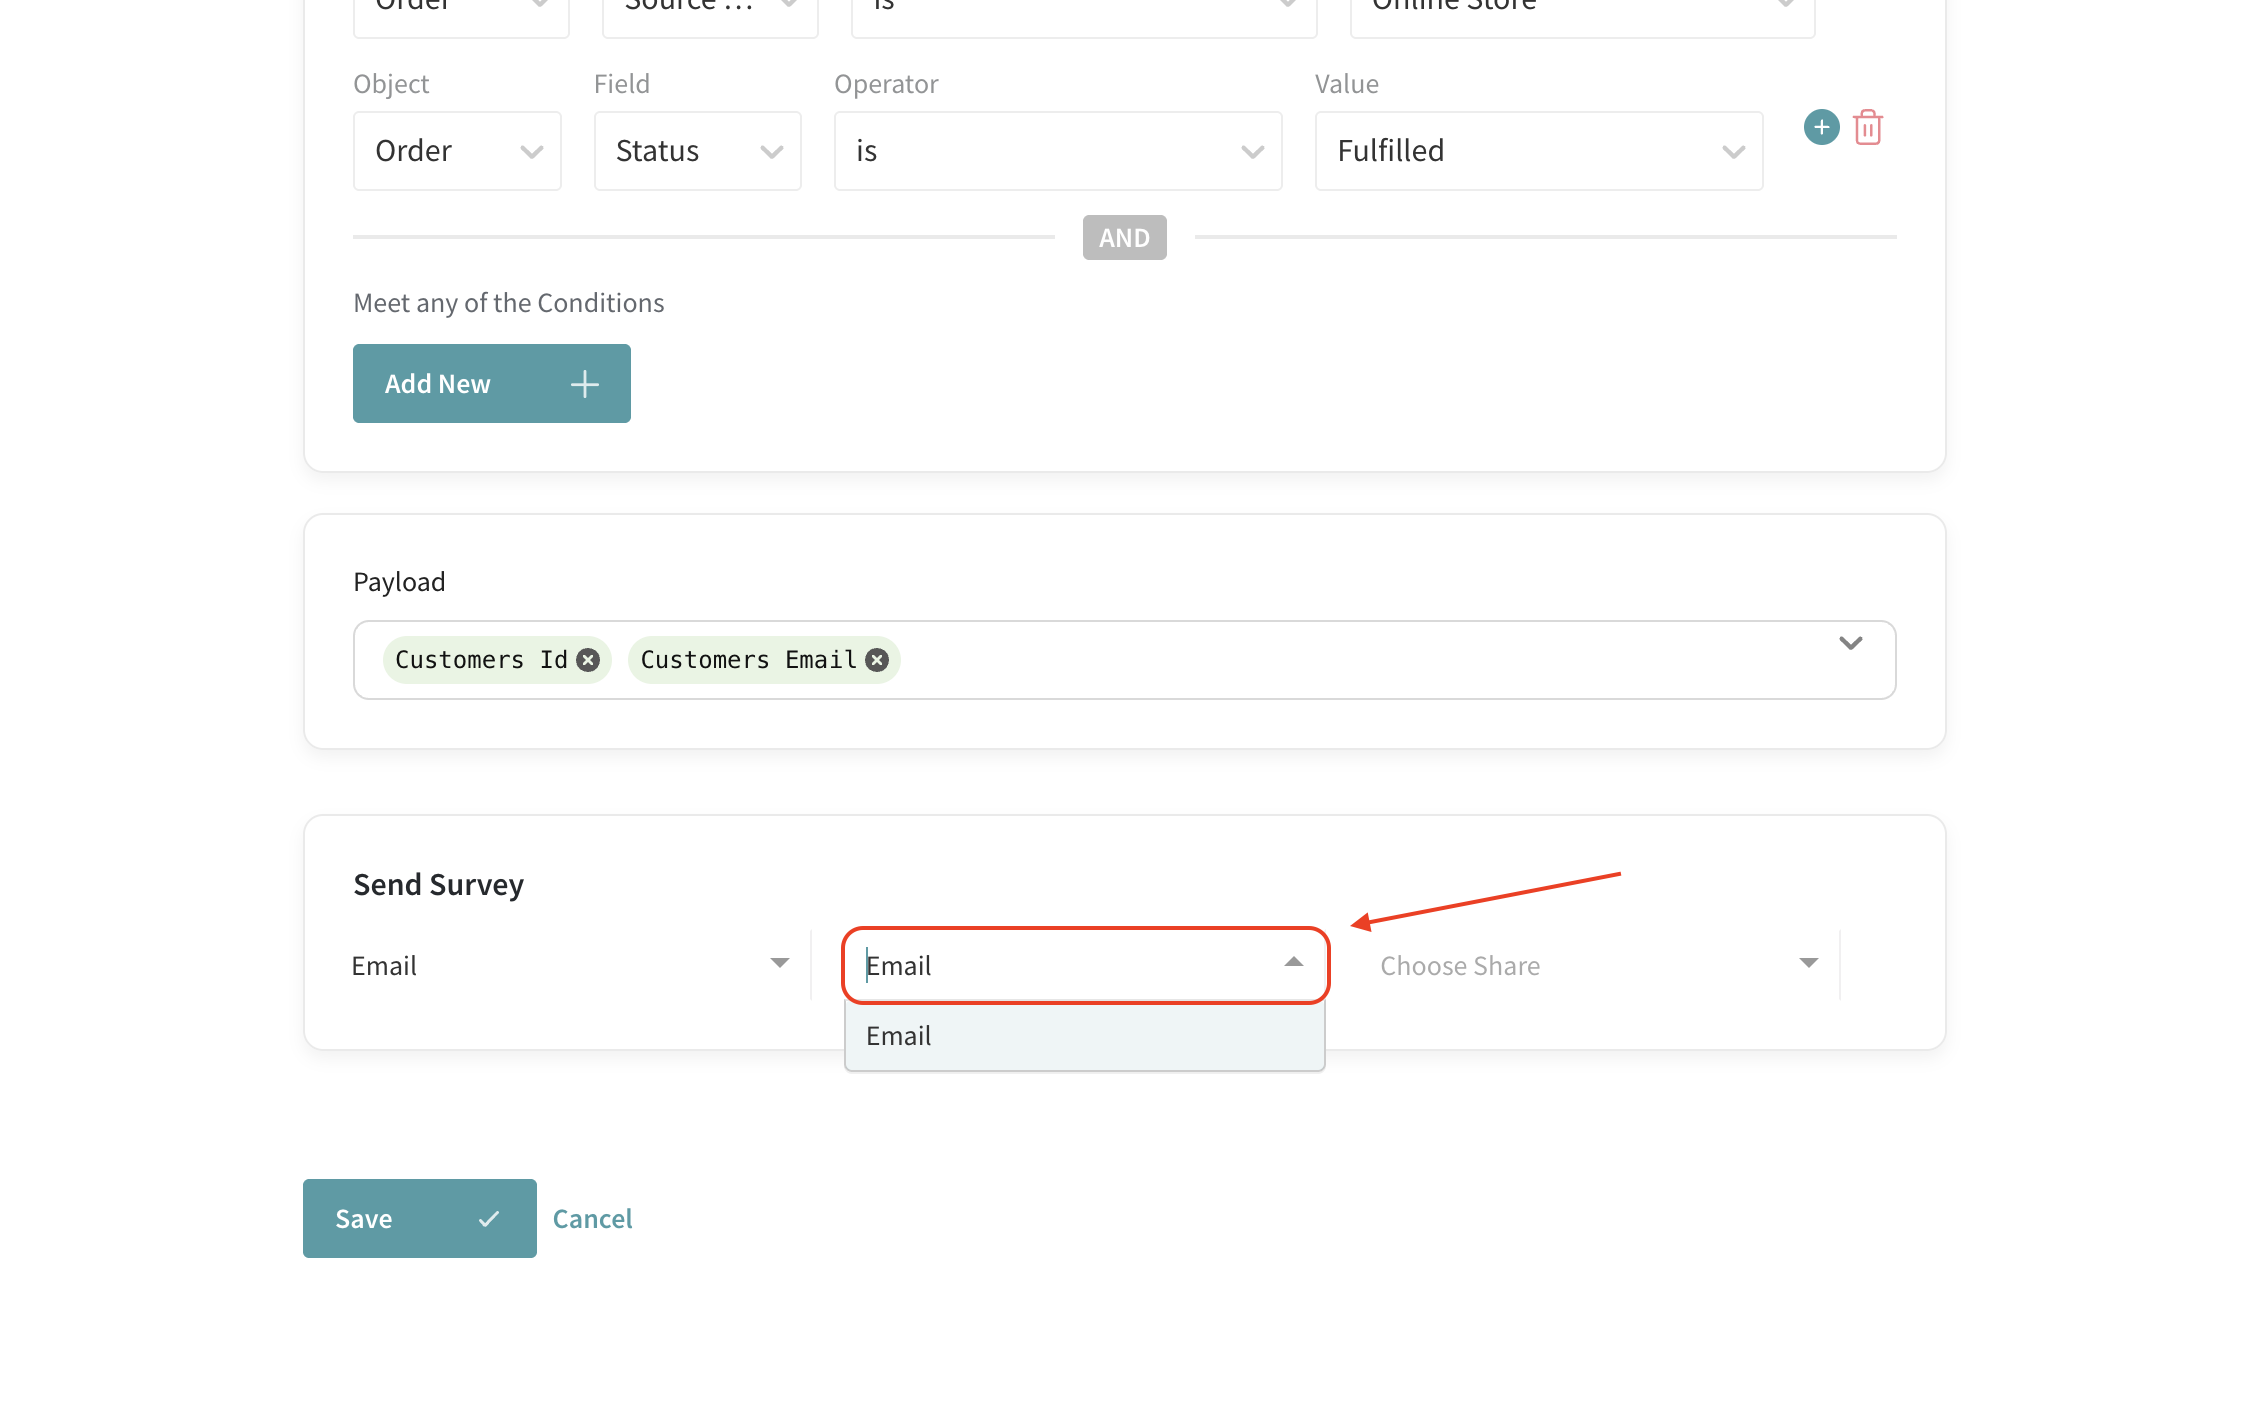The image size is (2264, 1414).
Task: Delete condition with the red trash icon
Action: click(1867, 128)
